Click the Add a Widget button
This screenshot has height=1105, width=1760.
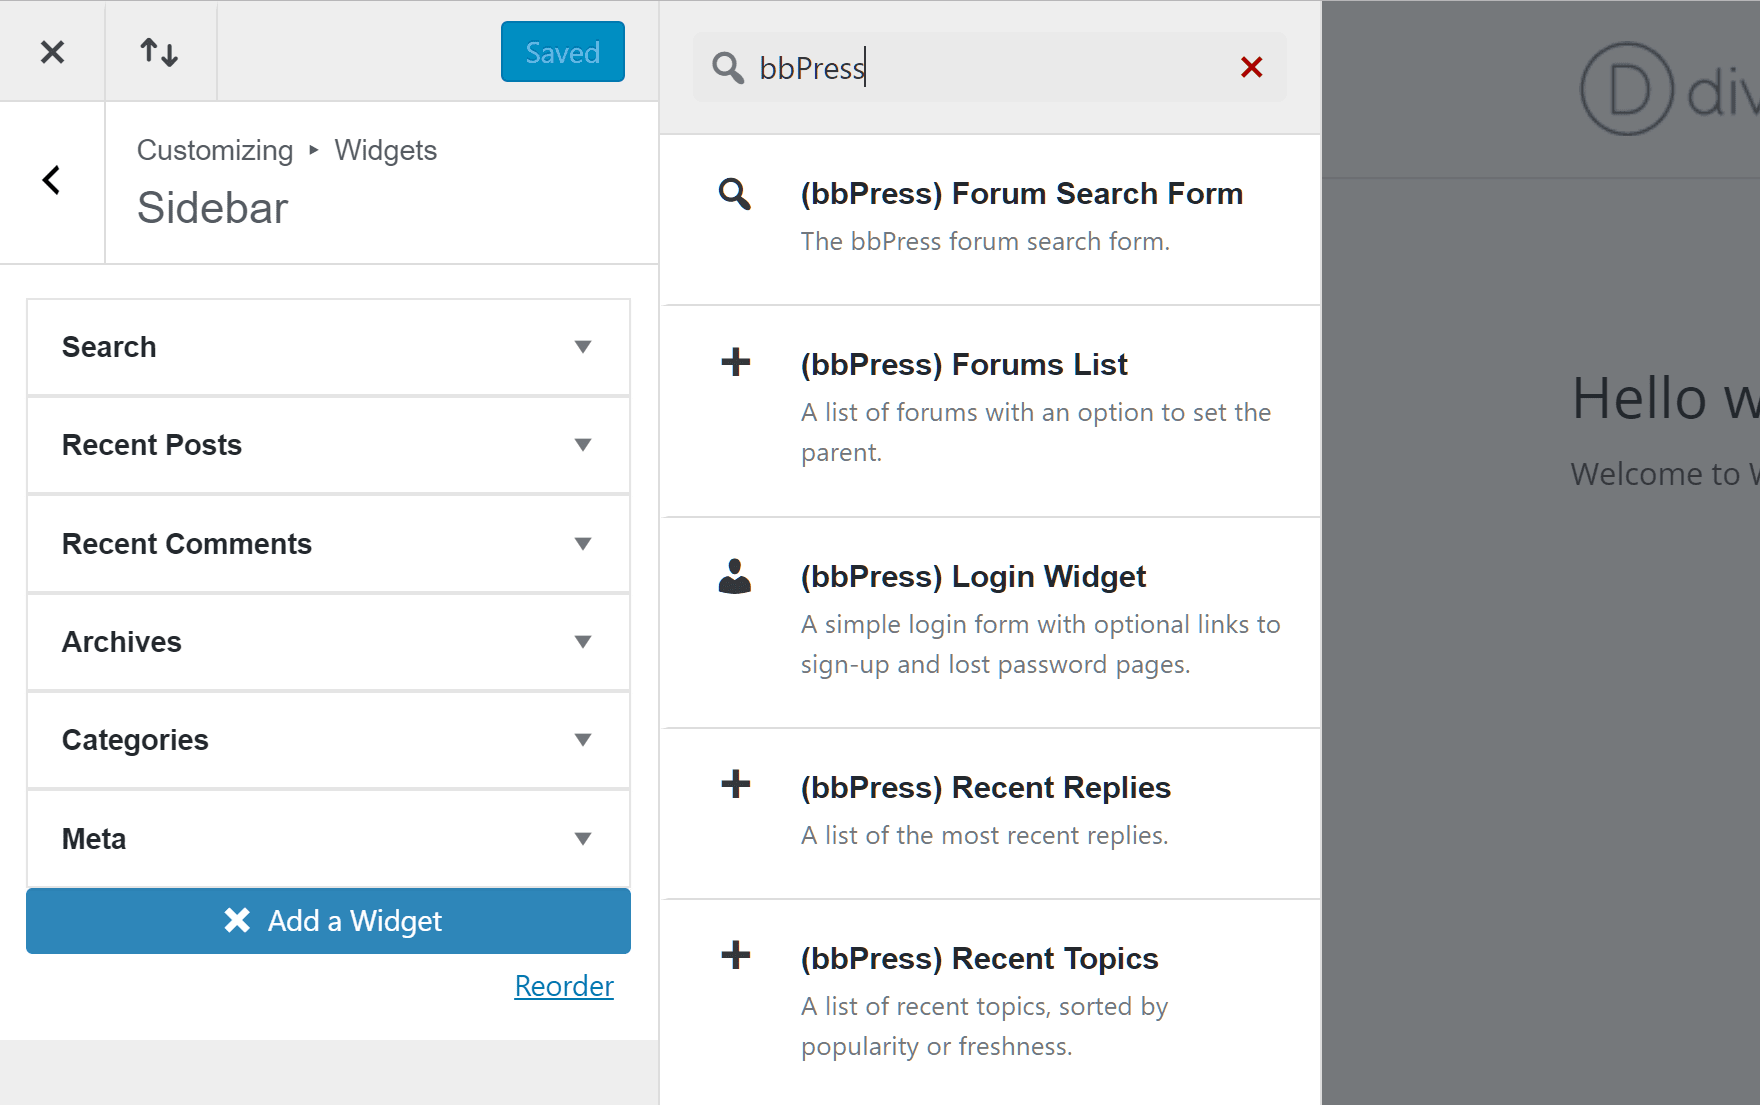pos(328,920)
